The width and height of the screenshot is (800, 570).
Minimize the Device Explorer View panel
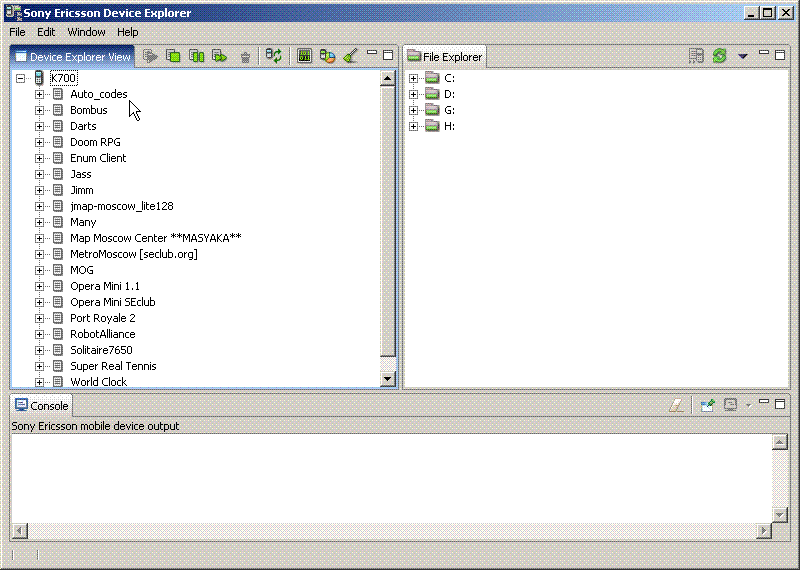pos(372,53)
